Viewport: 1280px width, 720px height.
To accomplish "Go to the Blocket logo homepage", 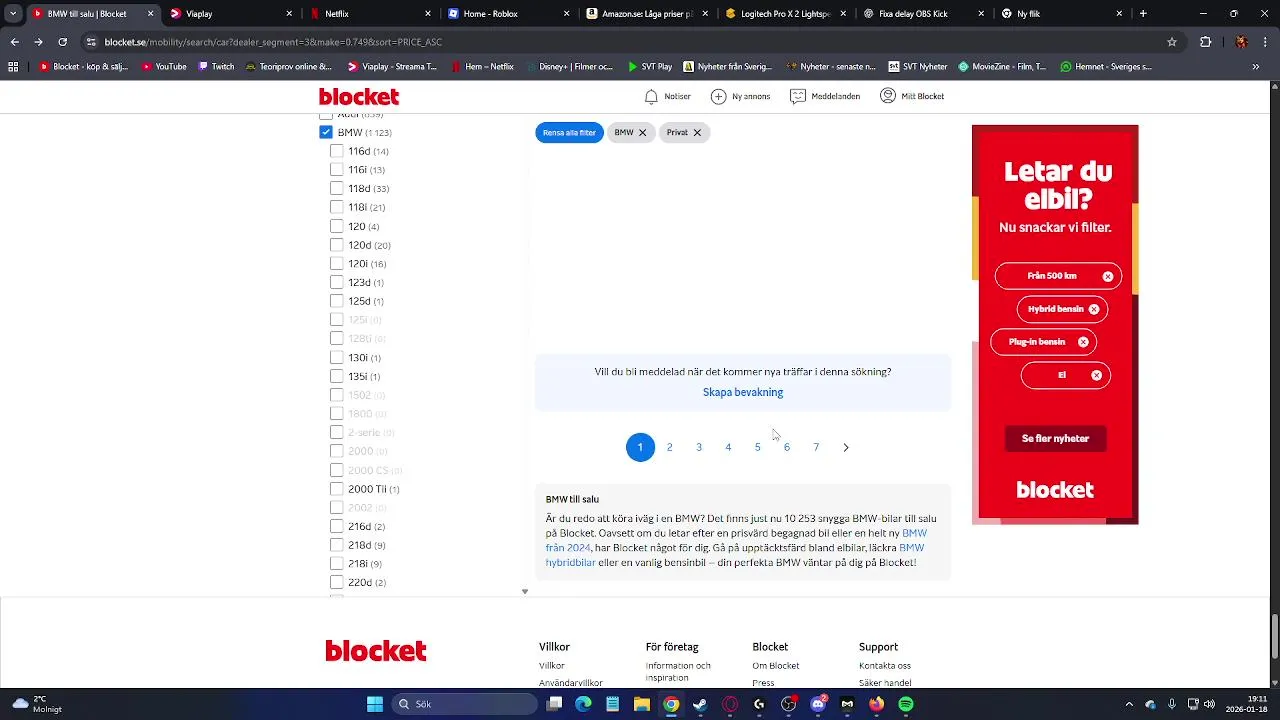I will point(359,96).
